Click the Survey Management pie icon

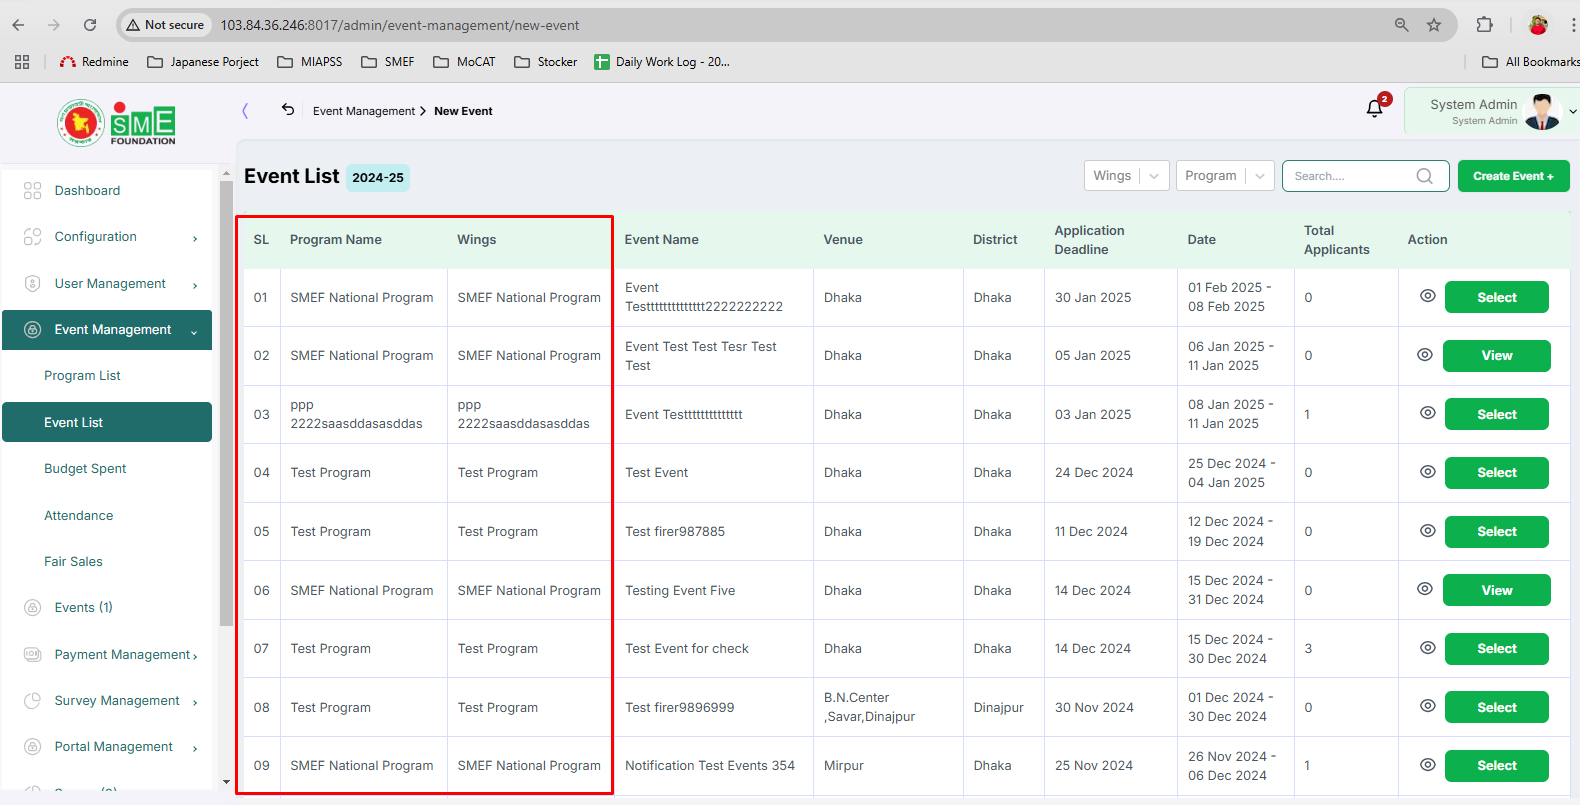pos(33,701)
